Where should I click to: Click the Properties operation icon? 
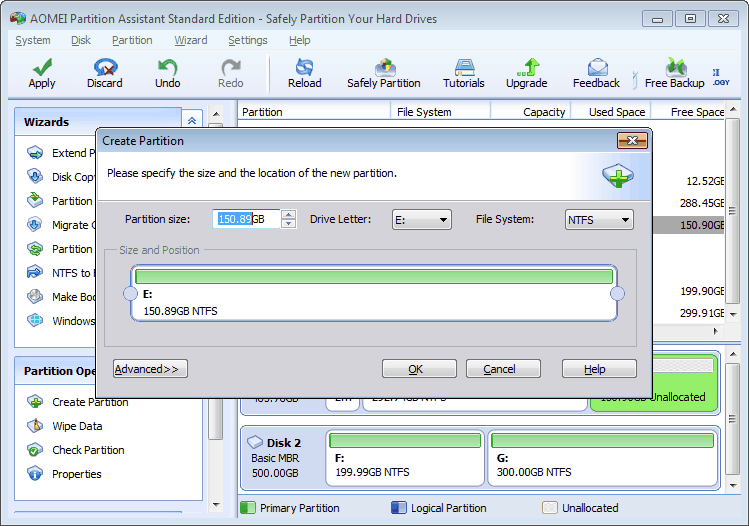(x=35, y=473)
